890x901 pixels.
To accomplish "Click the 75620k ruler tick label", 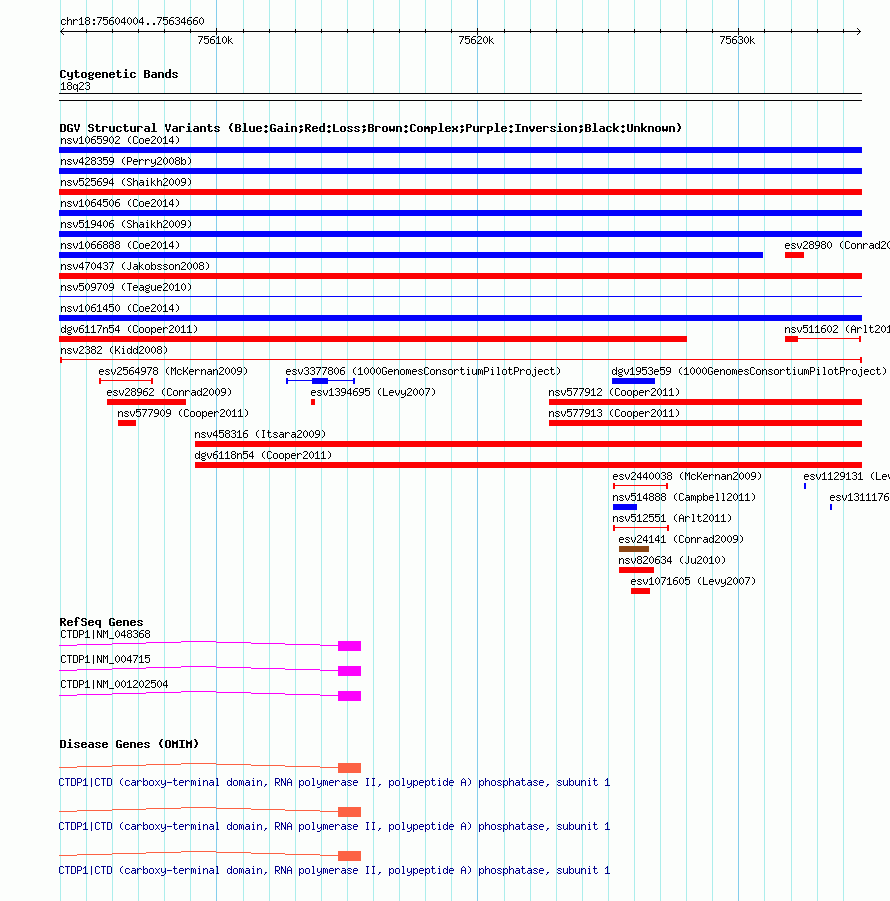I will [476, 40].
